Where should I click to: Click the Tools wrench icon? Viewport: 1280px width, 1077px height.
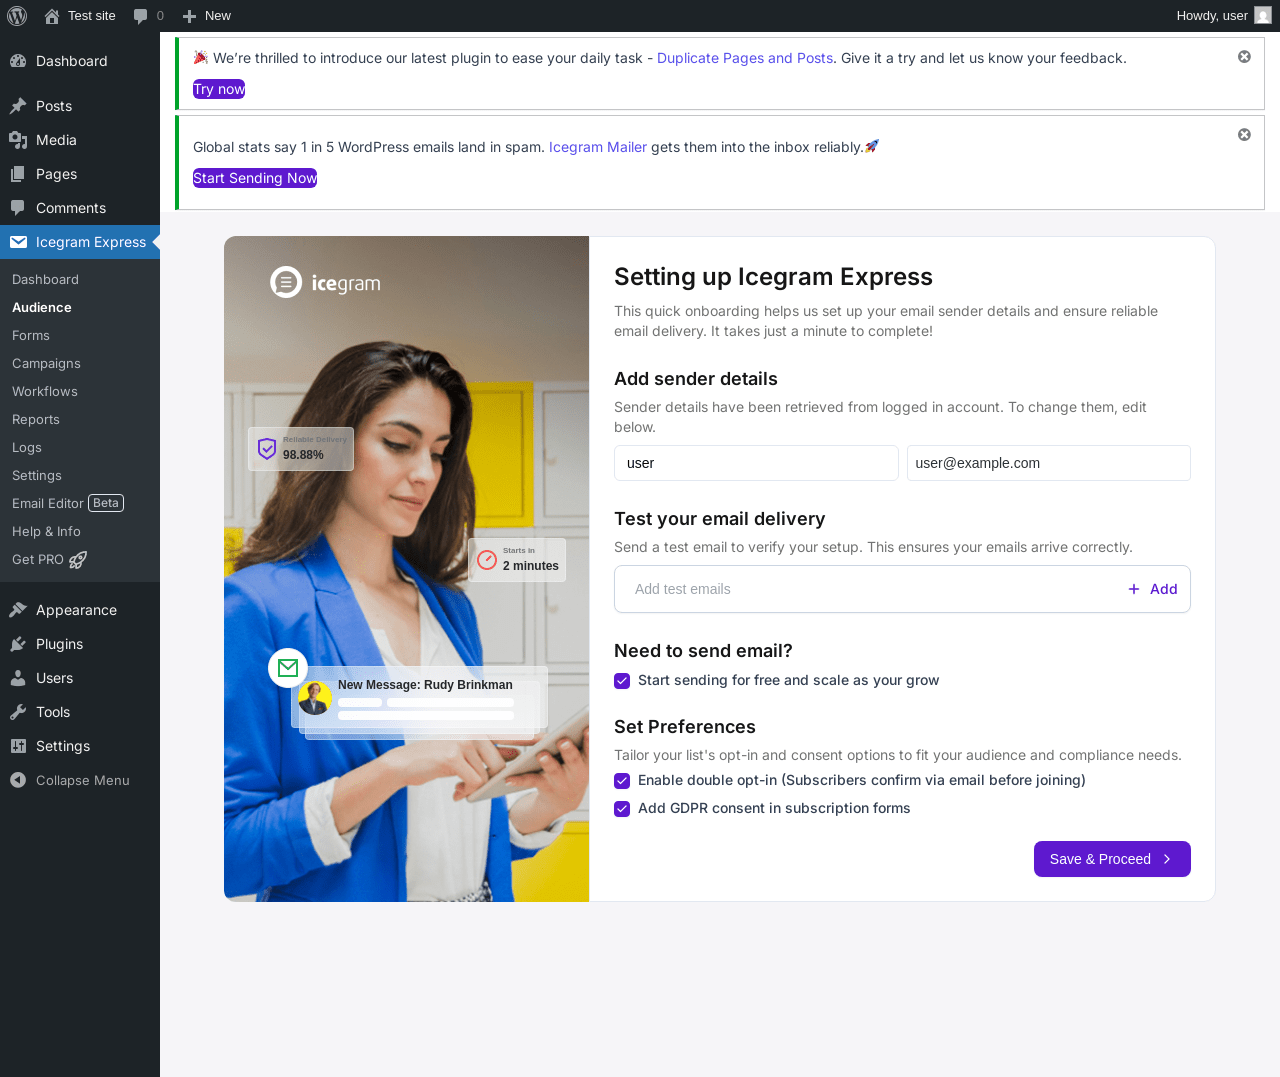coord(18,712)
